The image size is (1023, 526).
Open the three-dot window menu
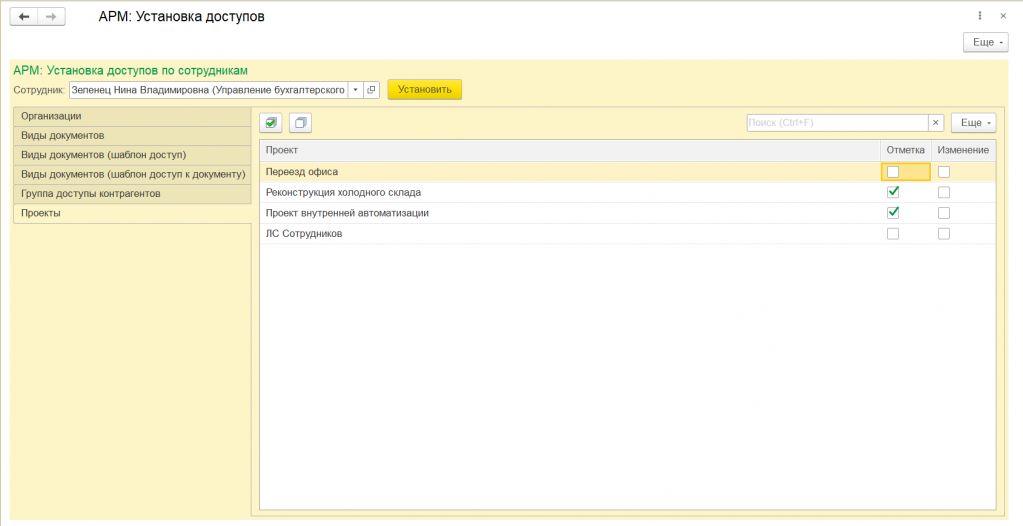pyautogui.click(x=980, y=16)
